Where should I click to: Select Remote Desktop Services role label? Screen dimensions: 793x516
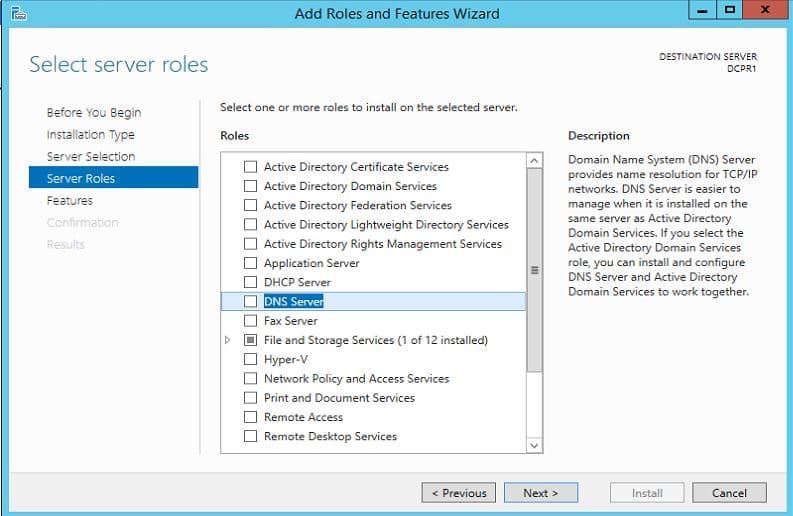330,436
